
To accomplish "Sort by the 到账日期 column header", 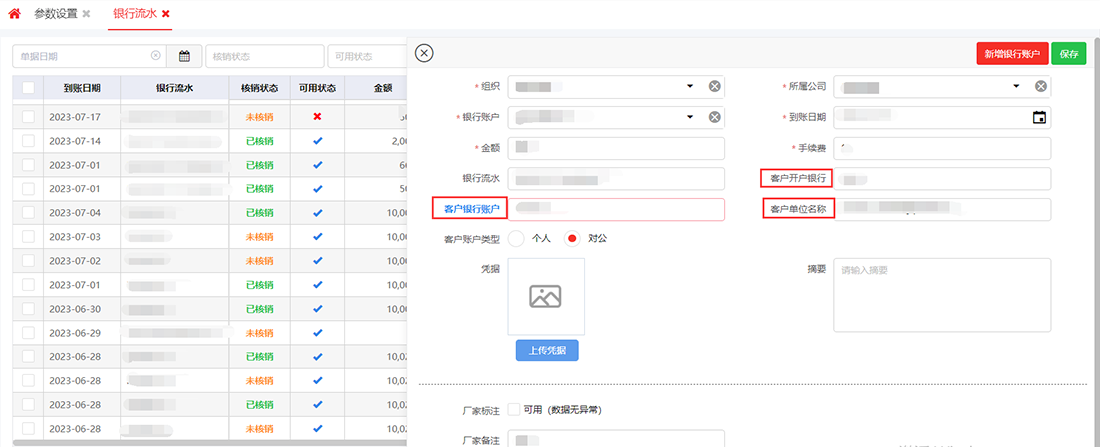I will click(82, 88).
